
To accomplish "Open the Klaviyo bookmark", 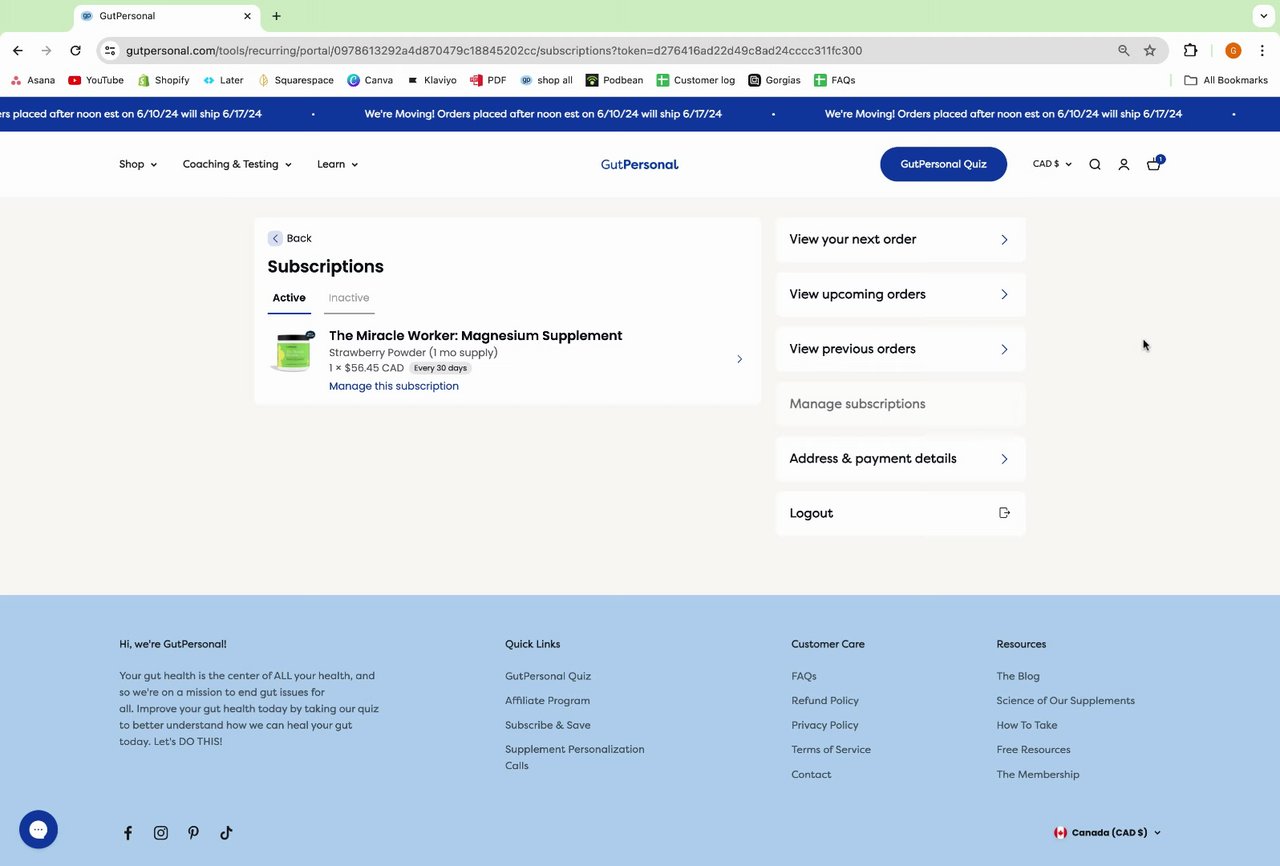I will tap(432, 80).
